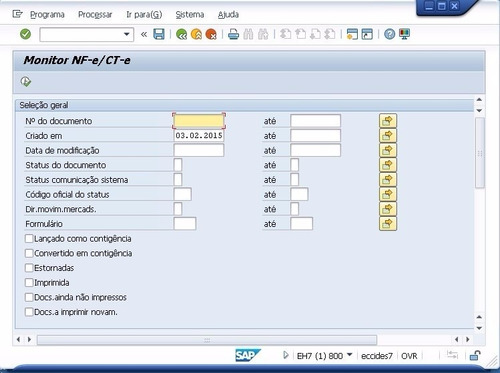Click the Generate Shortcut icon
The image size is (500, 373).
click(x=367, y=34)
